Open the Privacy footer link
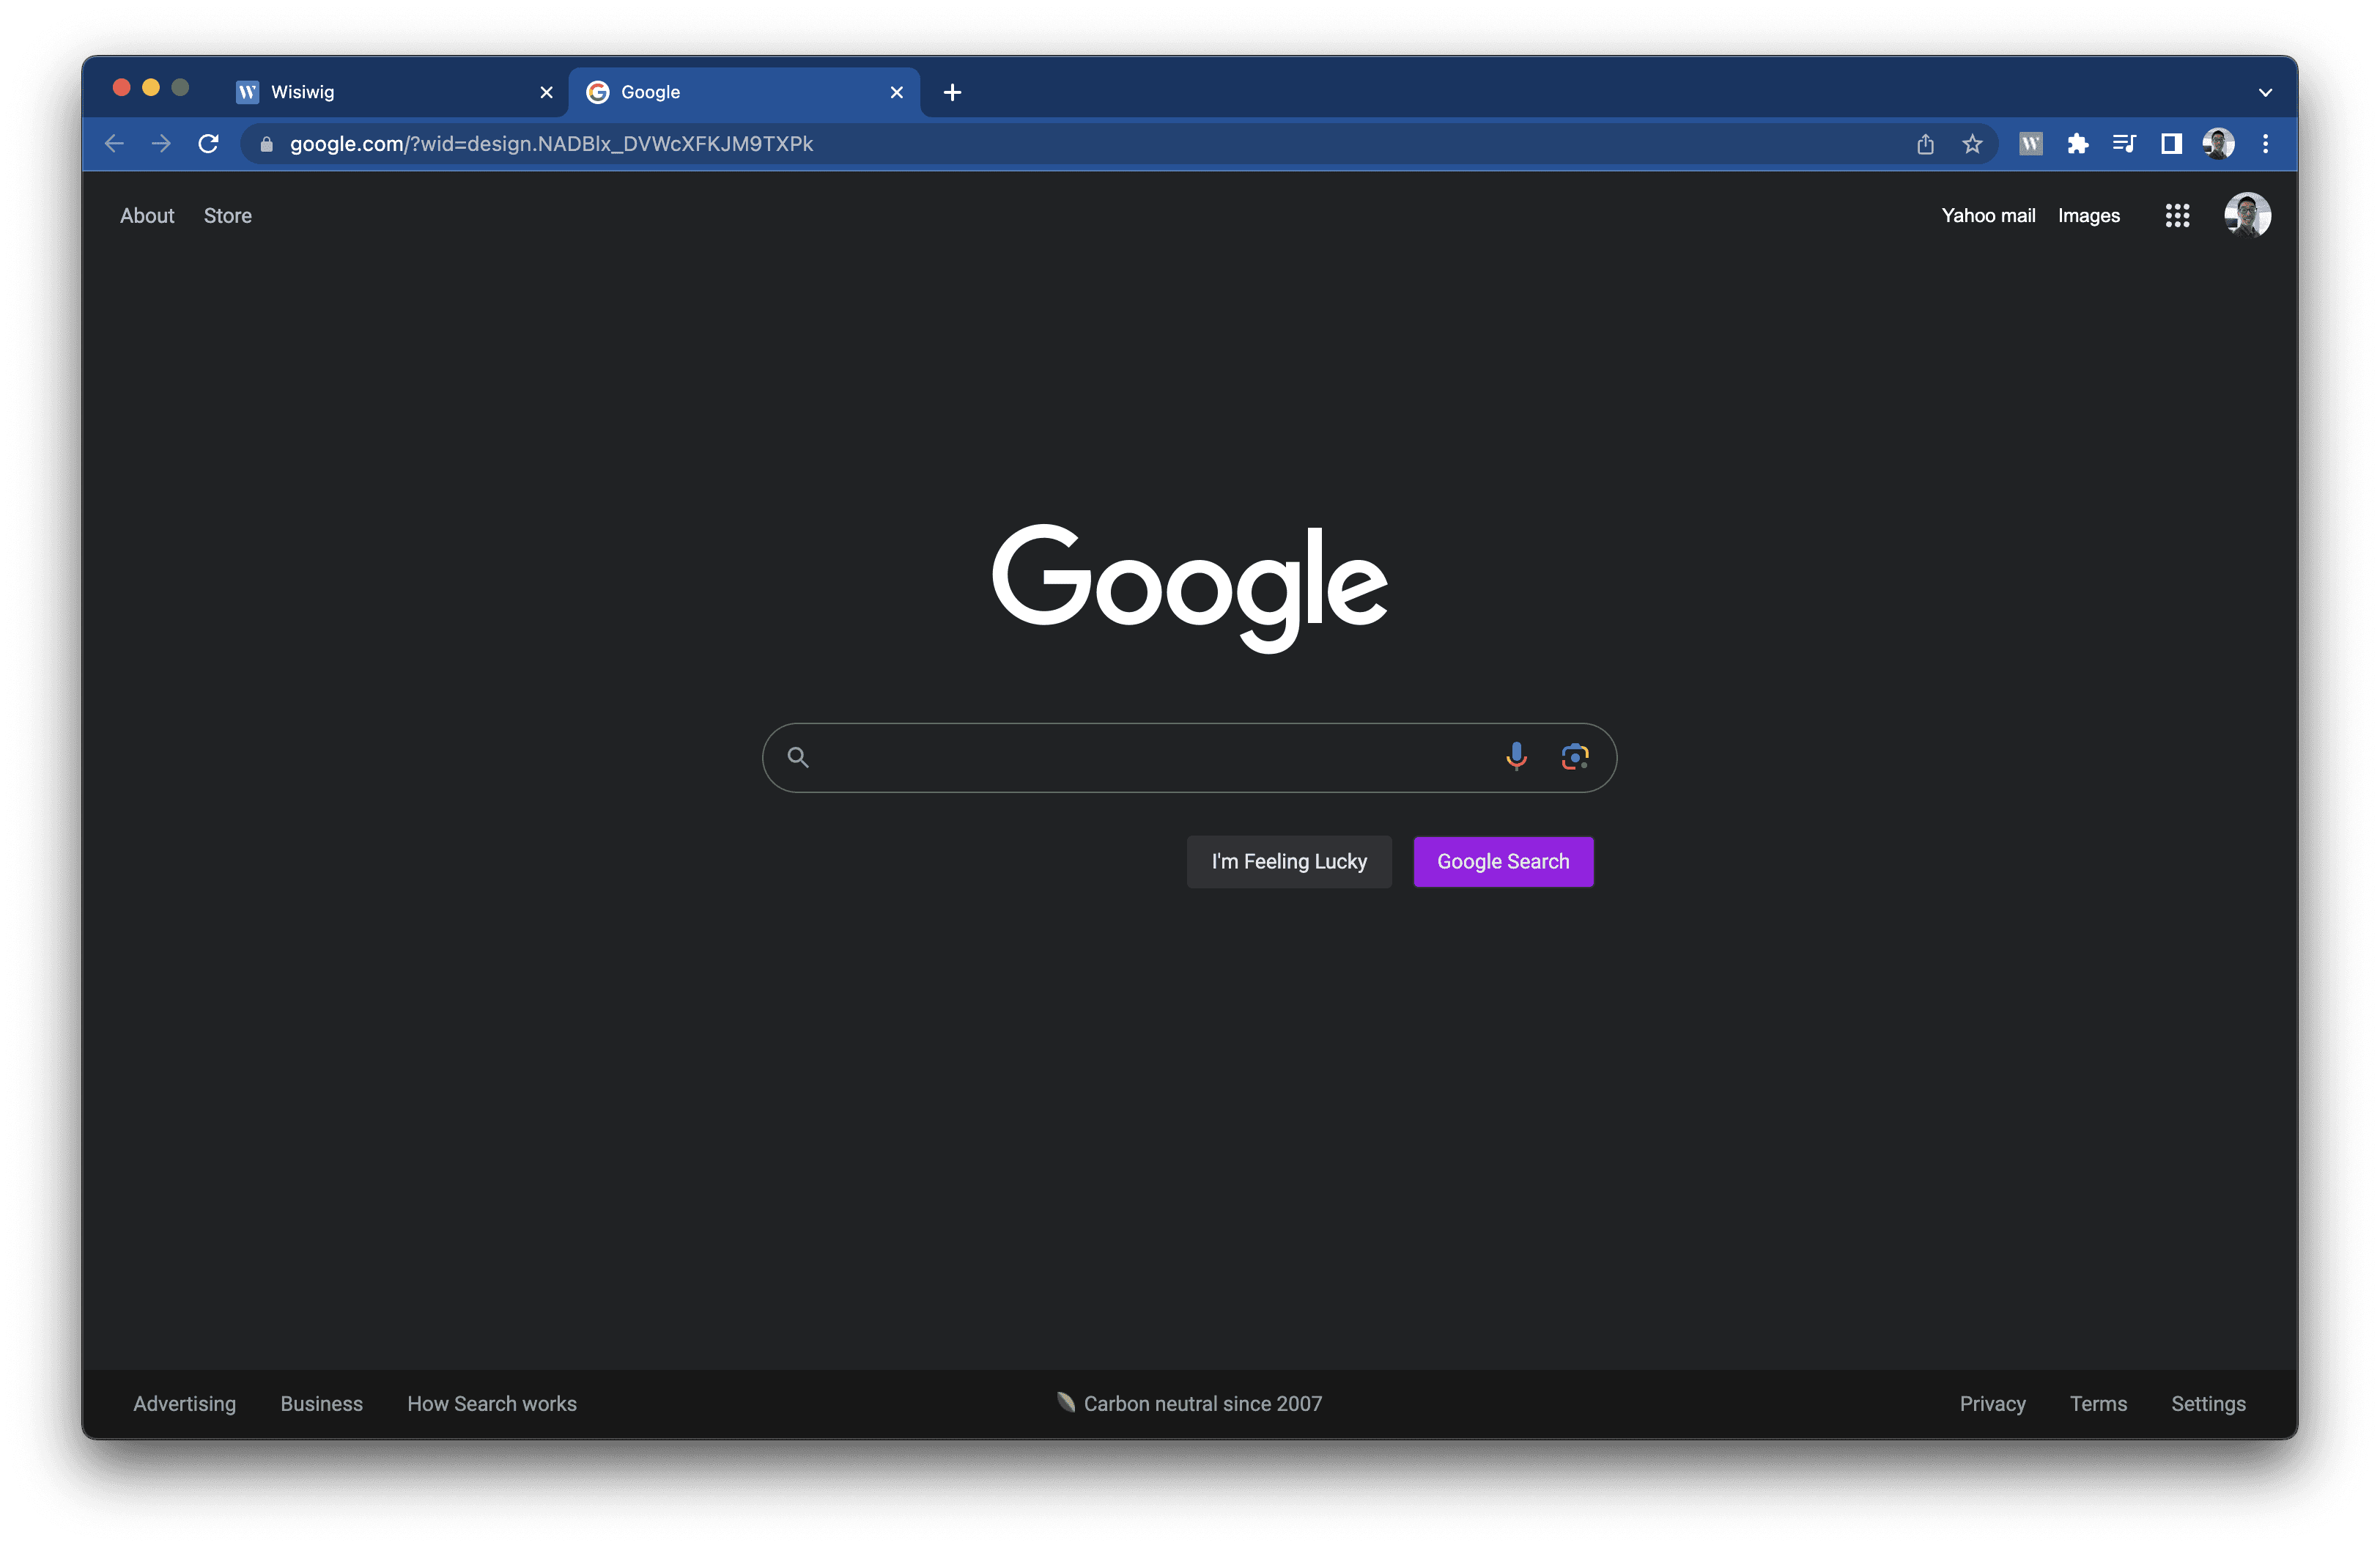Screen dimensions: 2380x1548 (1992, 1404)
